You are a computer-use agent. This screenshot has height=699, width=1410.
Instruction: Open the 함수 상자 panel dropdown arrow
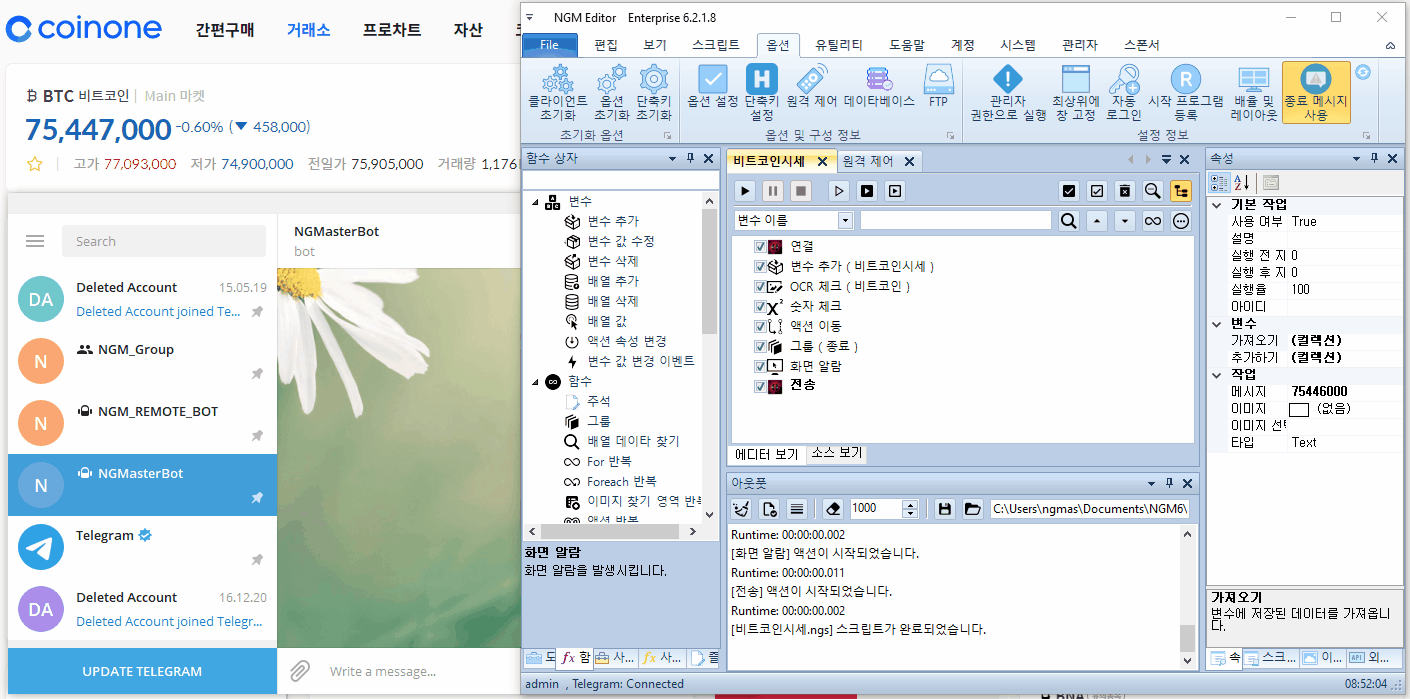click(x=673, y=159)
